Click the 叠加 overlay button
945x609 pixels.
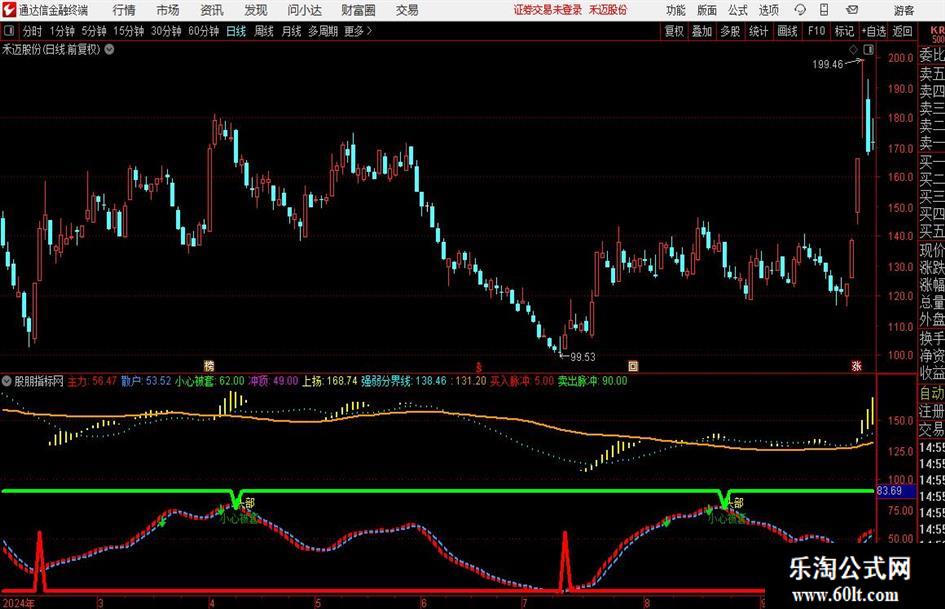pyautogui.click(x=702, y=31)
